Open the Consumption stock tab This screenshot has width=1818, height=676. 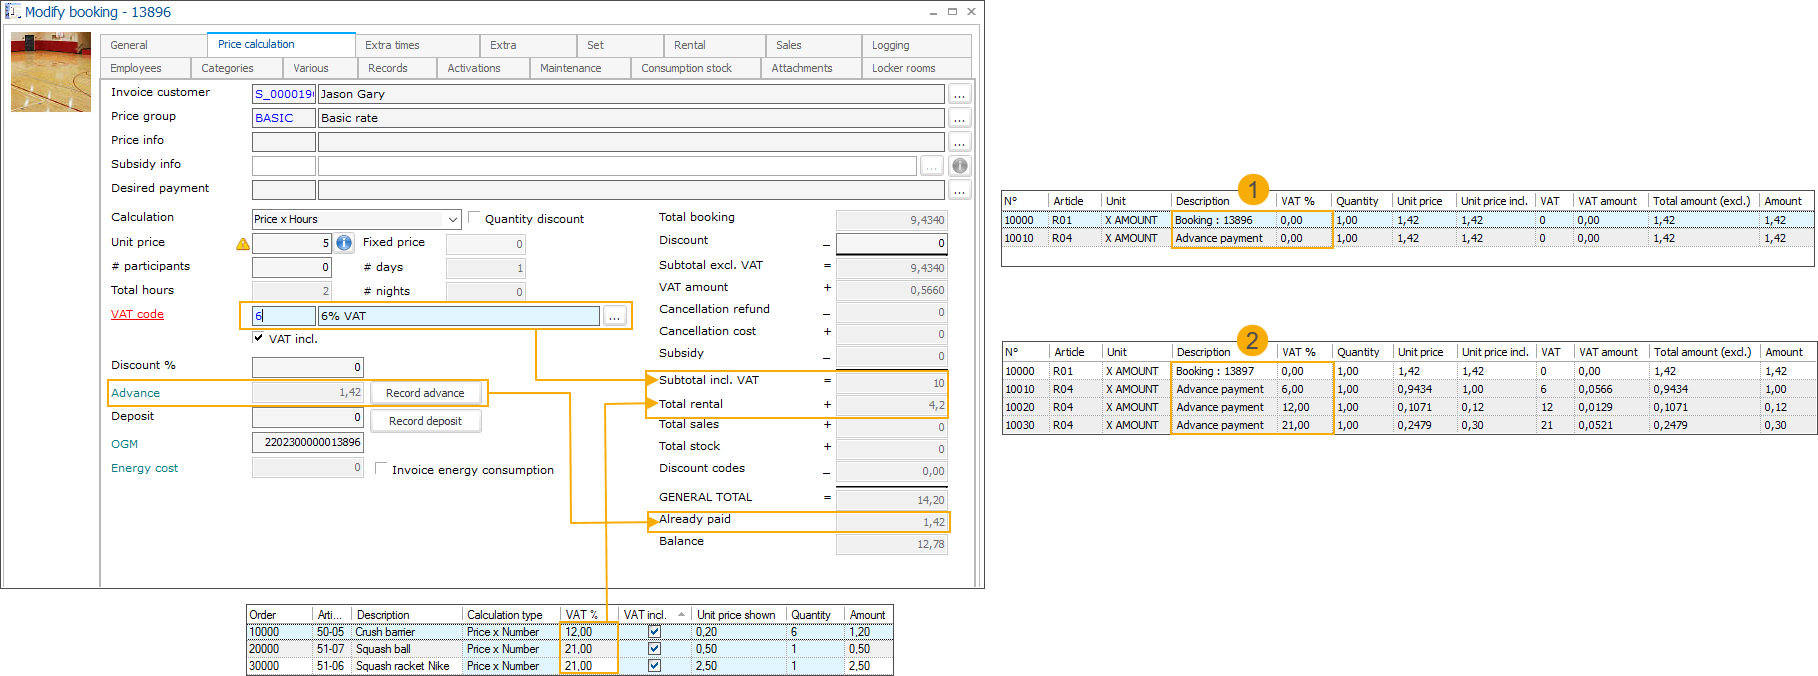pos(686,68)
